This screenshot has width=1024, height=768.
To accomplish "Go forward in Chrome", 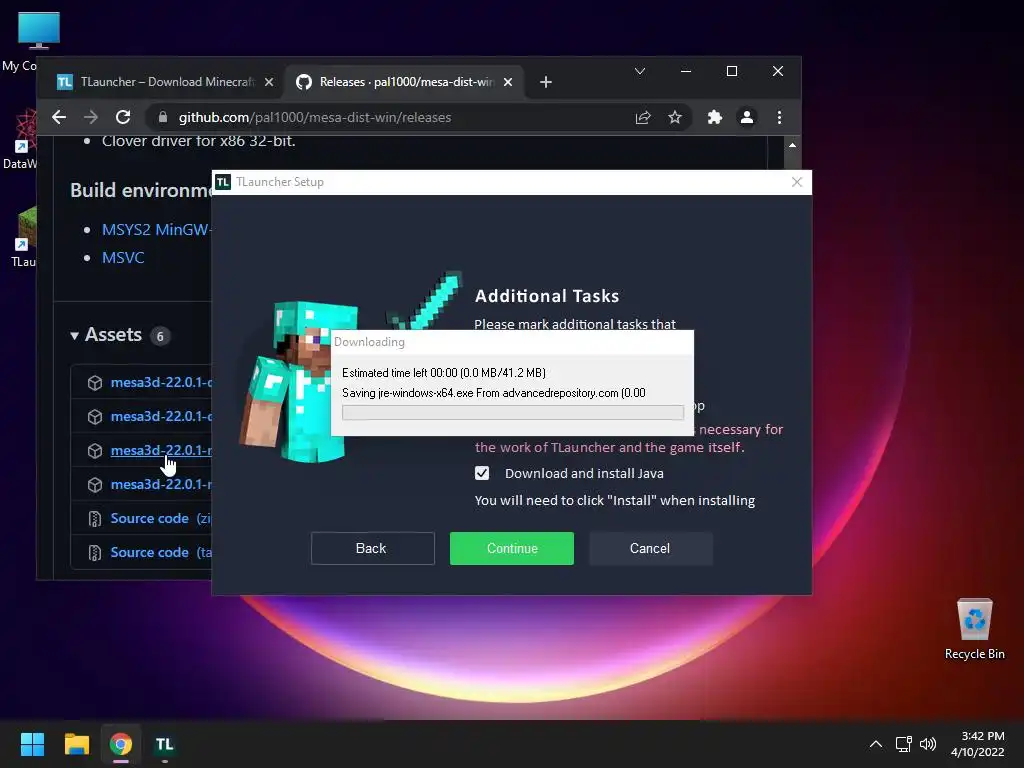I will (91, 118).
